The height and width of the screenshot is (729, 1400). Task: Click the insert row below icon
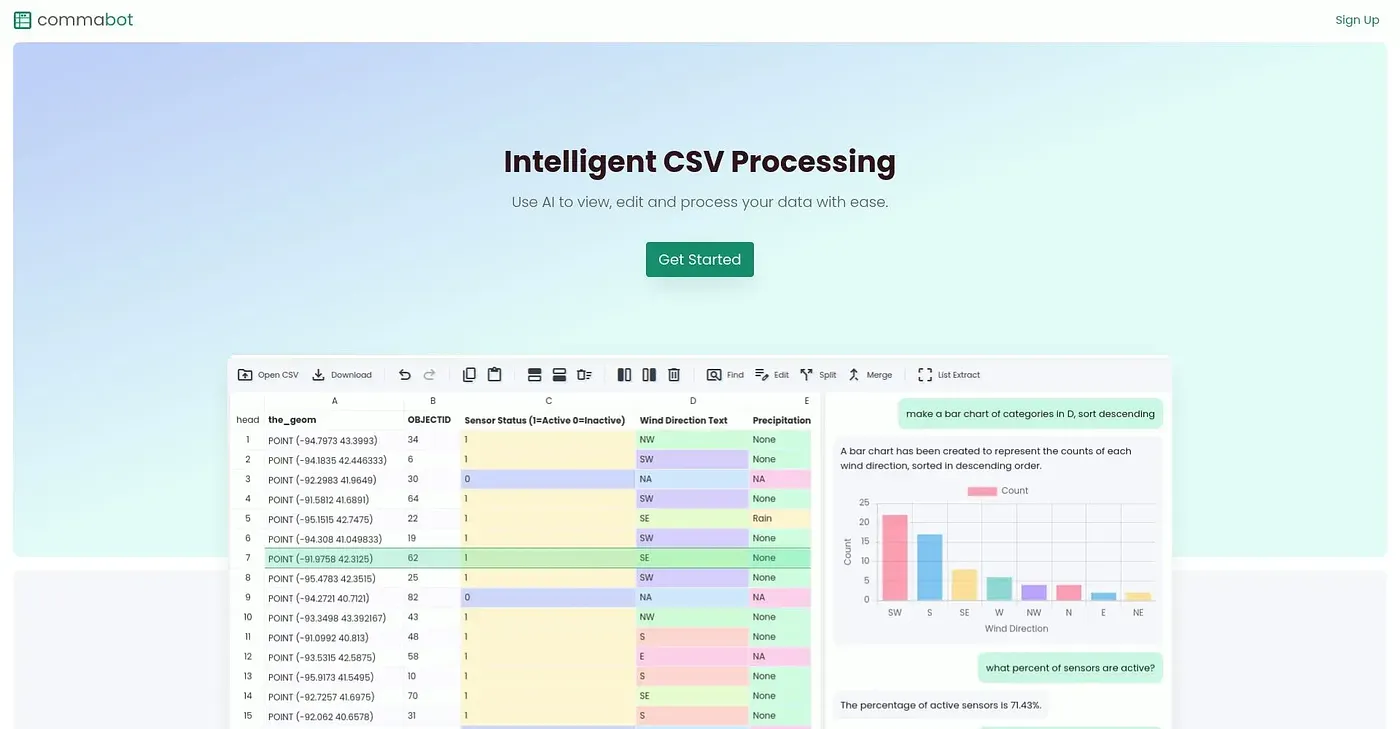[559, 375]
